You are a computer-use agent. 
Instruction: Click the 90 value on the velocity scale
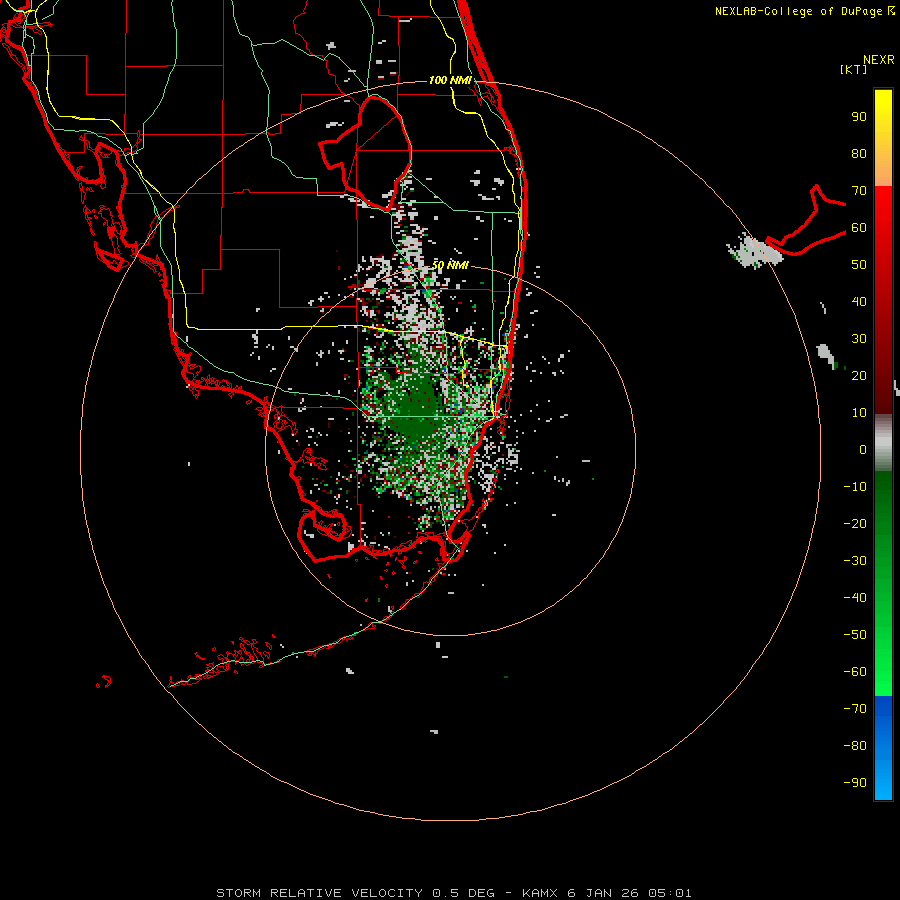point(859,117)
